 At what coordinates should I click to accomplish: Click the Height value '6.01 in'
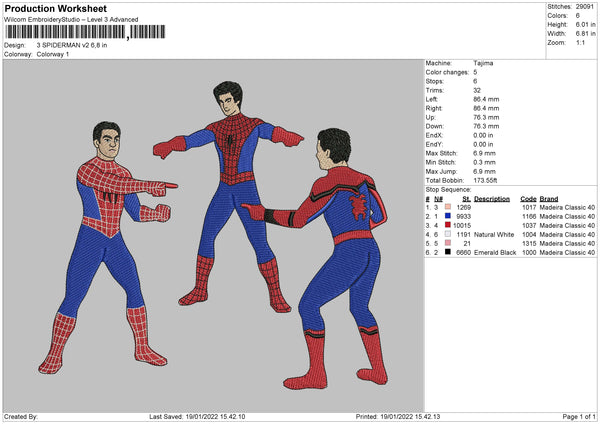(x=585, y=24)
